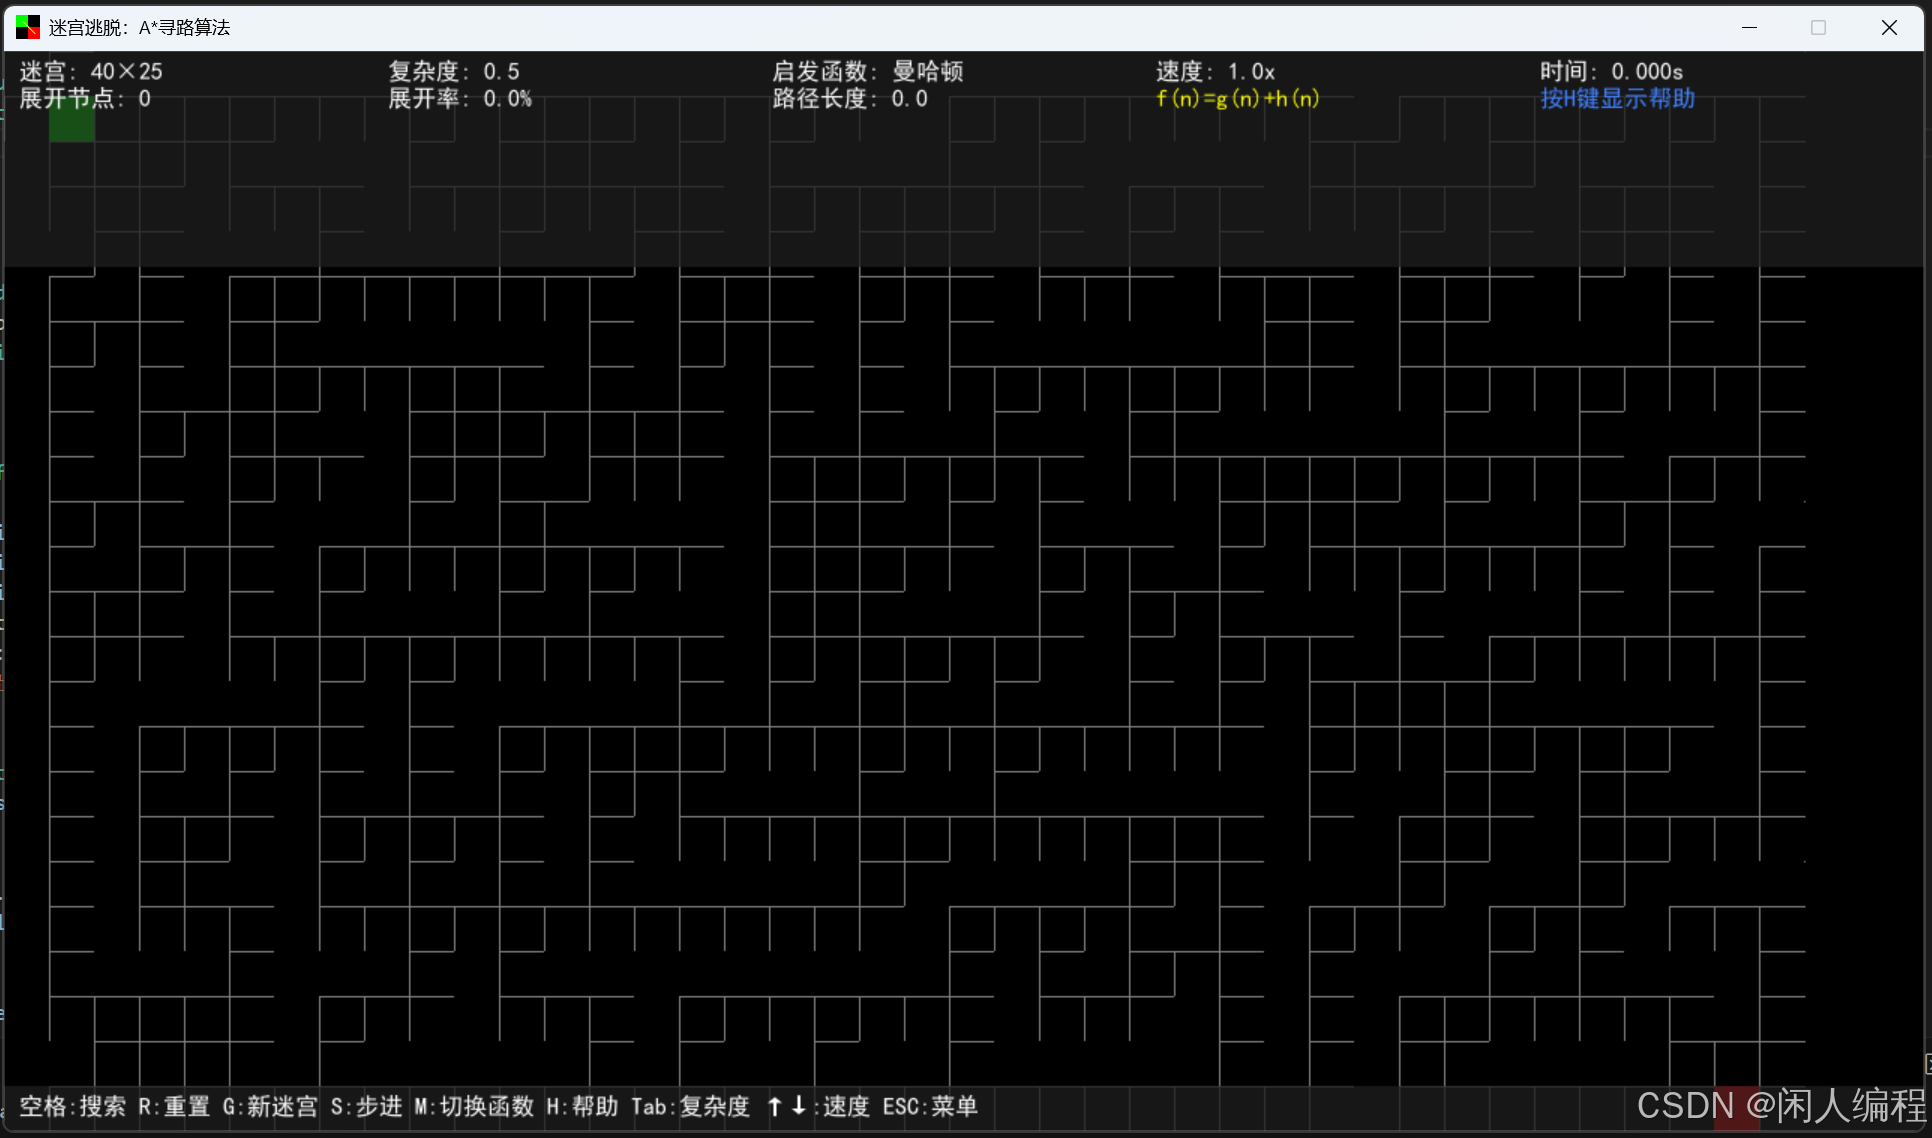Screen dimensions: 1932x1138
Task: Maximize the A* pathfinding window
Action: (1818, 27)
